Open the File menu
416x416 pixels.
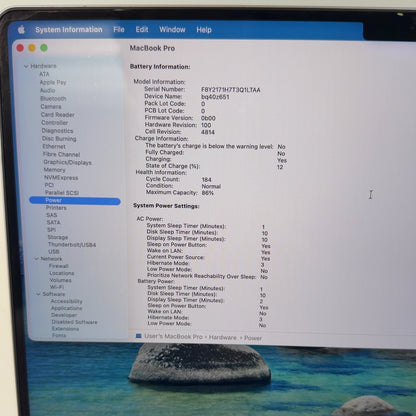(119, 30)
